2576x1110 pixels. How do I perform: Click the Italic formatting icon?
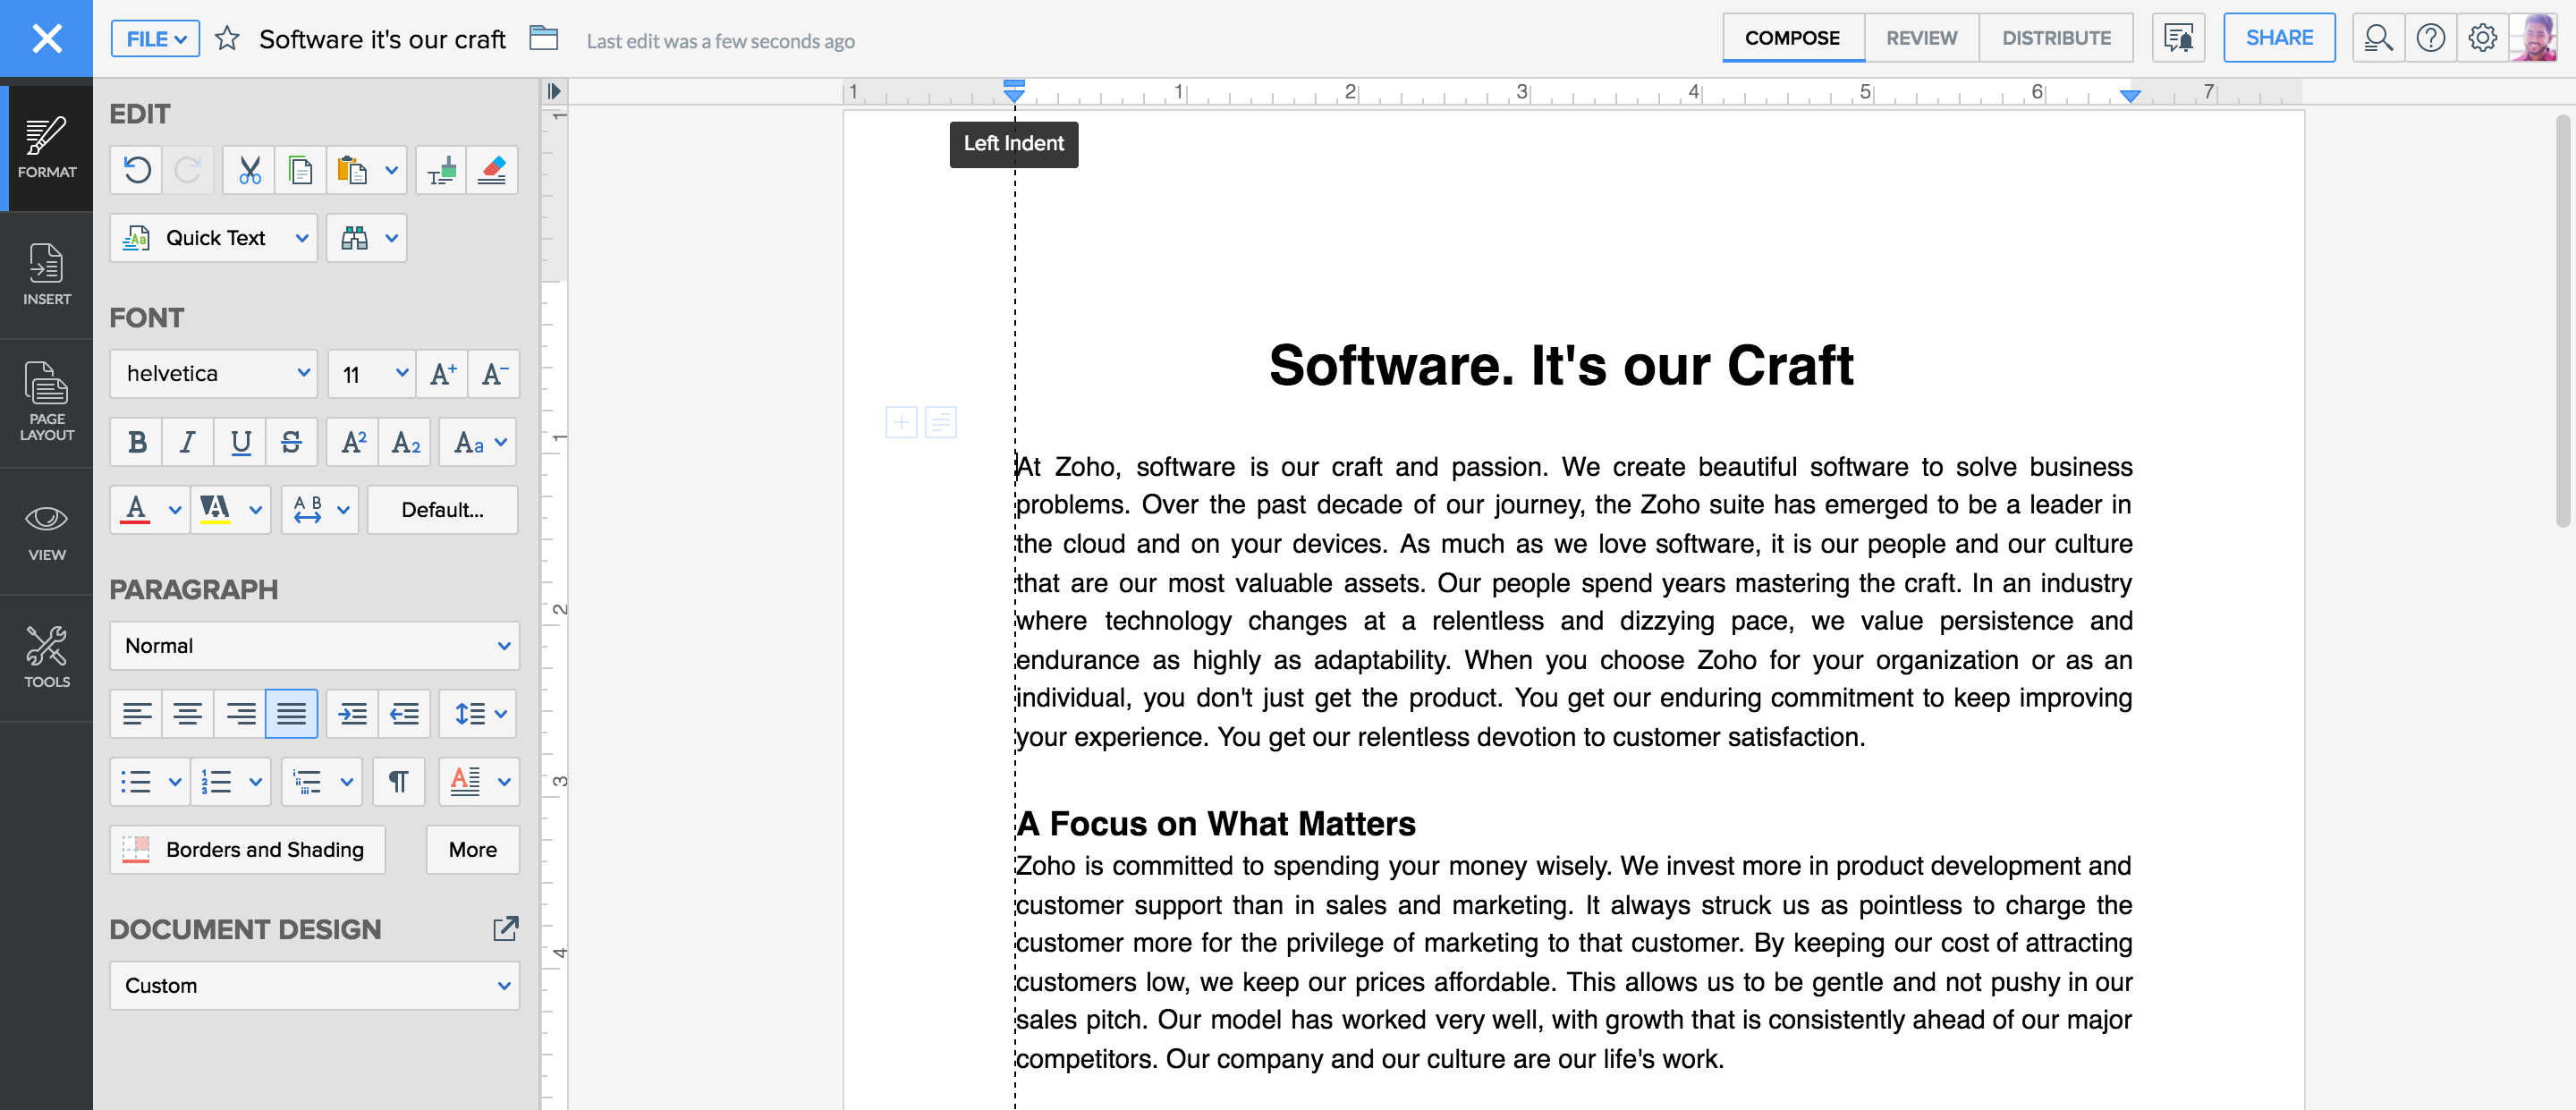coord(187,444)
